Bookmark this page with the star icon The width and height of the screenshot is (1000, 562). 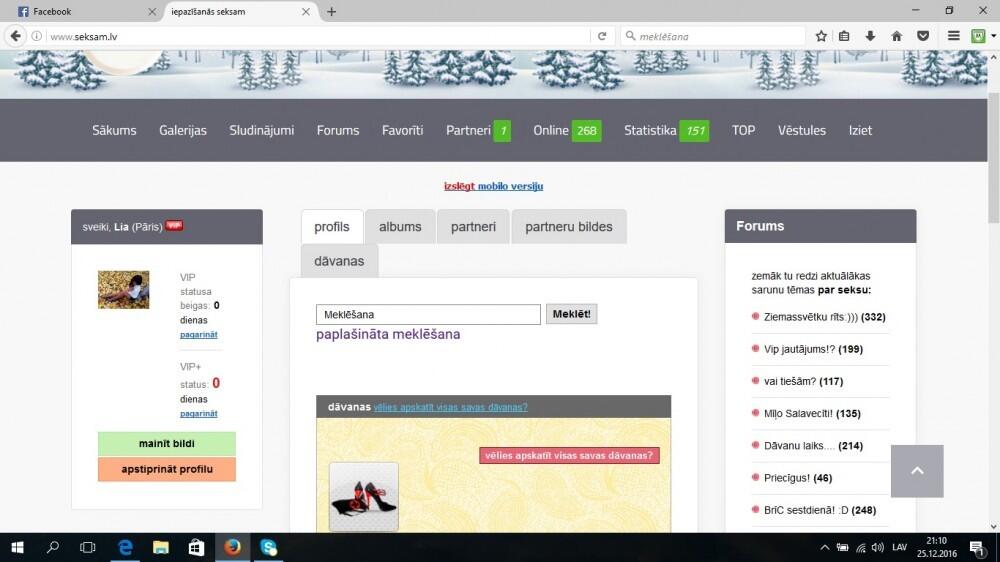(821, 36)
